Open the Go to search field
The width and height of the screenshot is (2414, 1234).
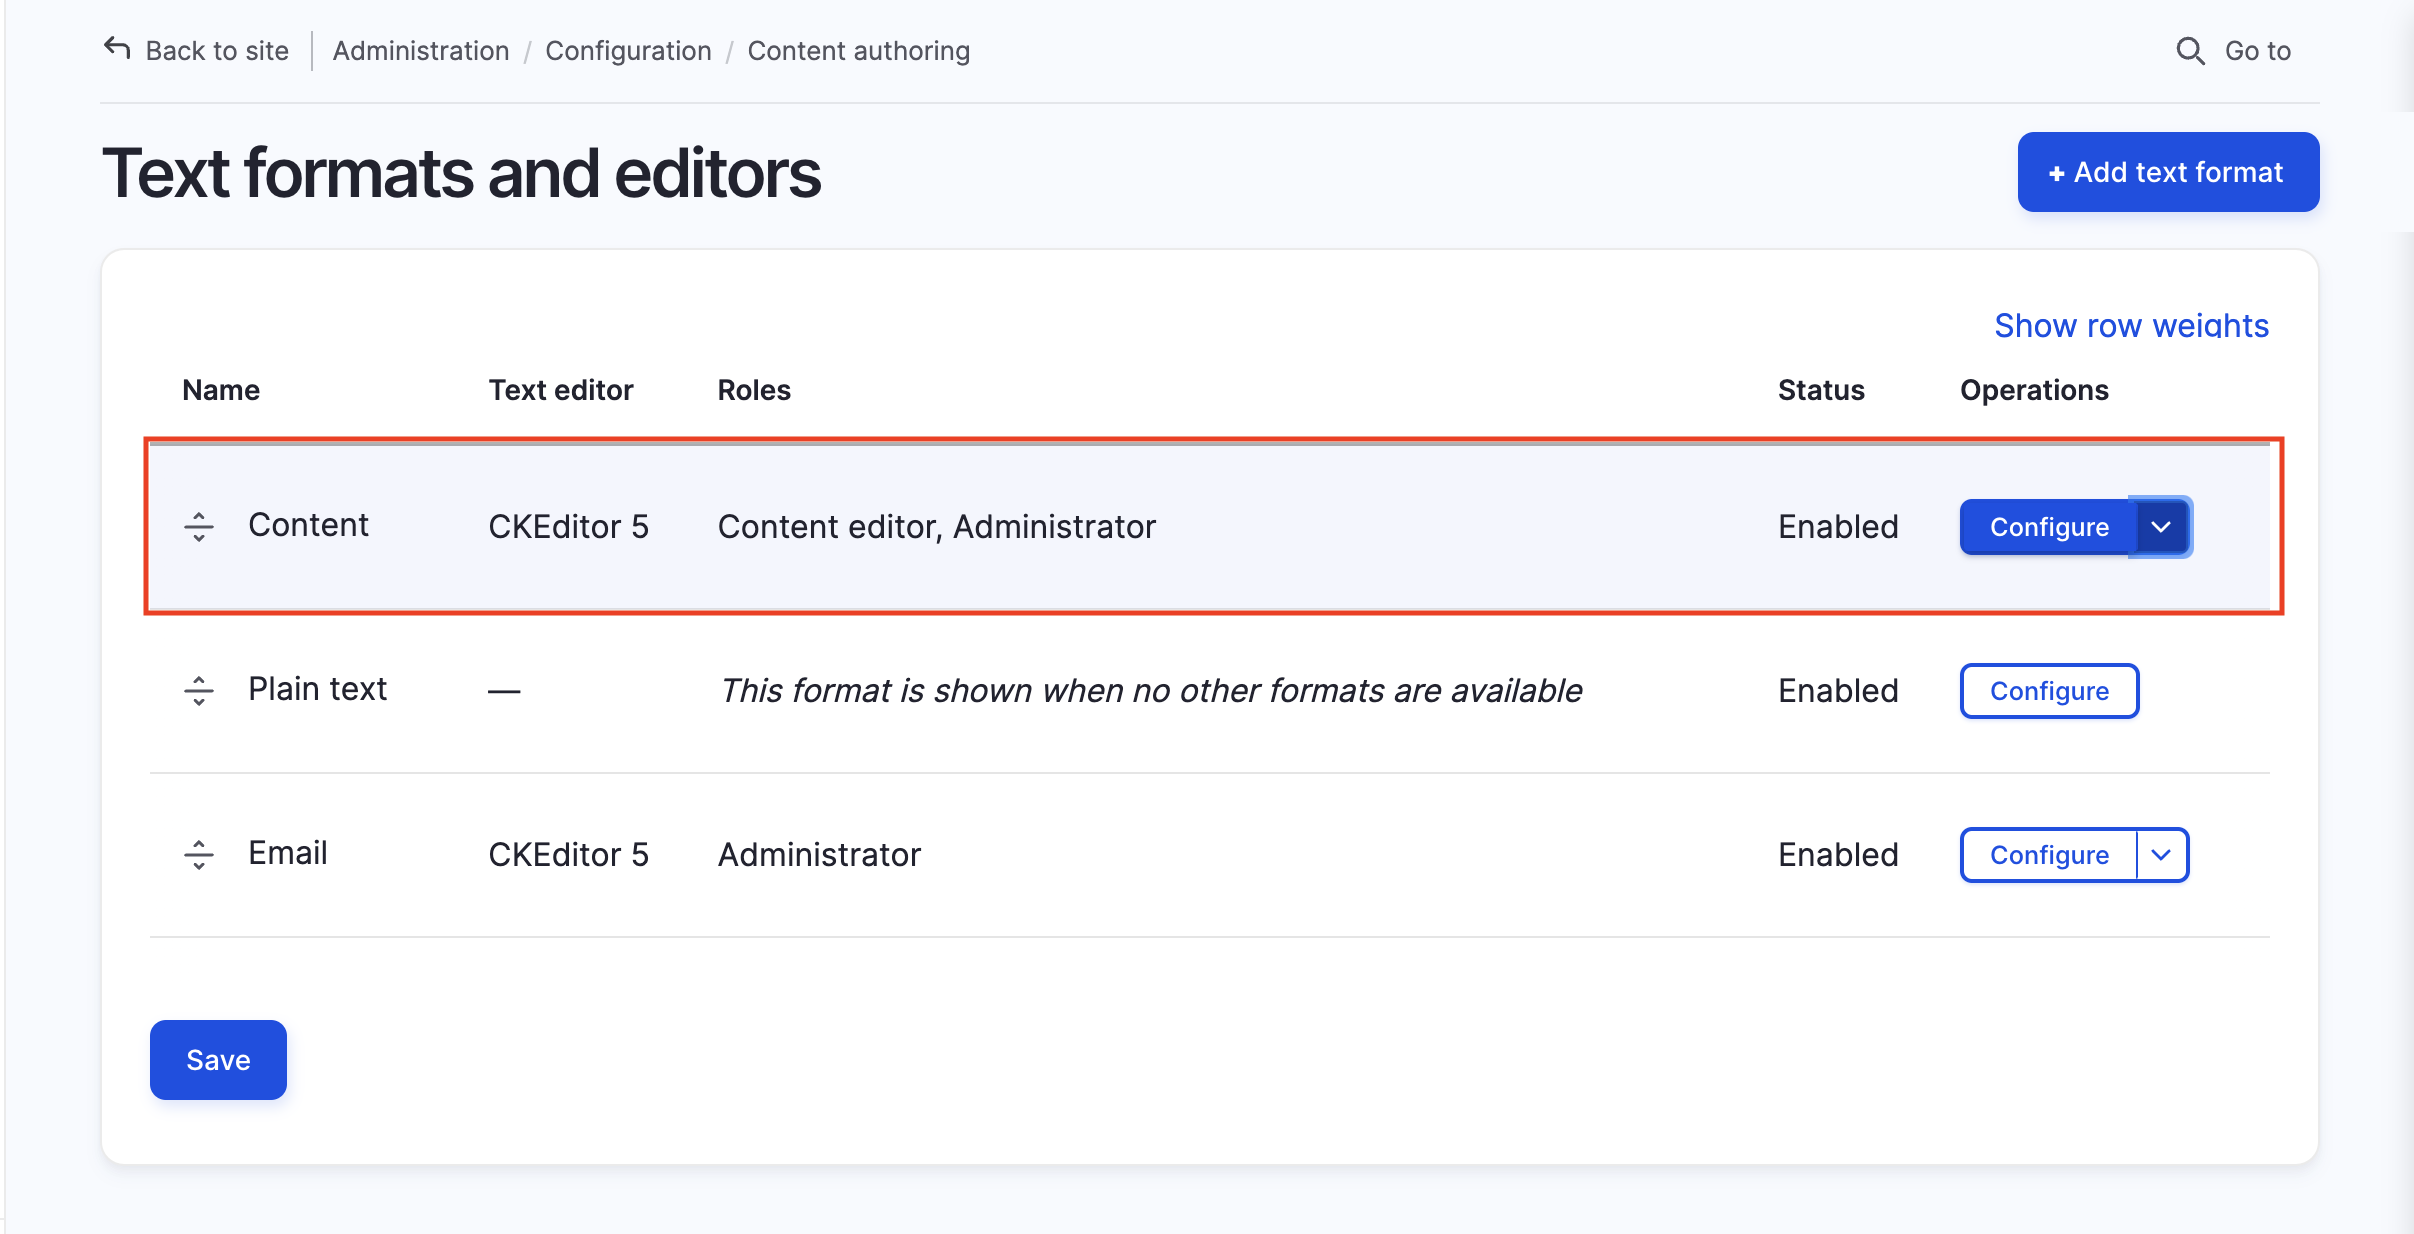click(x=2257, y=51)
